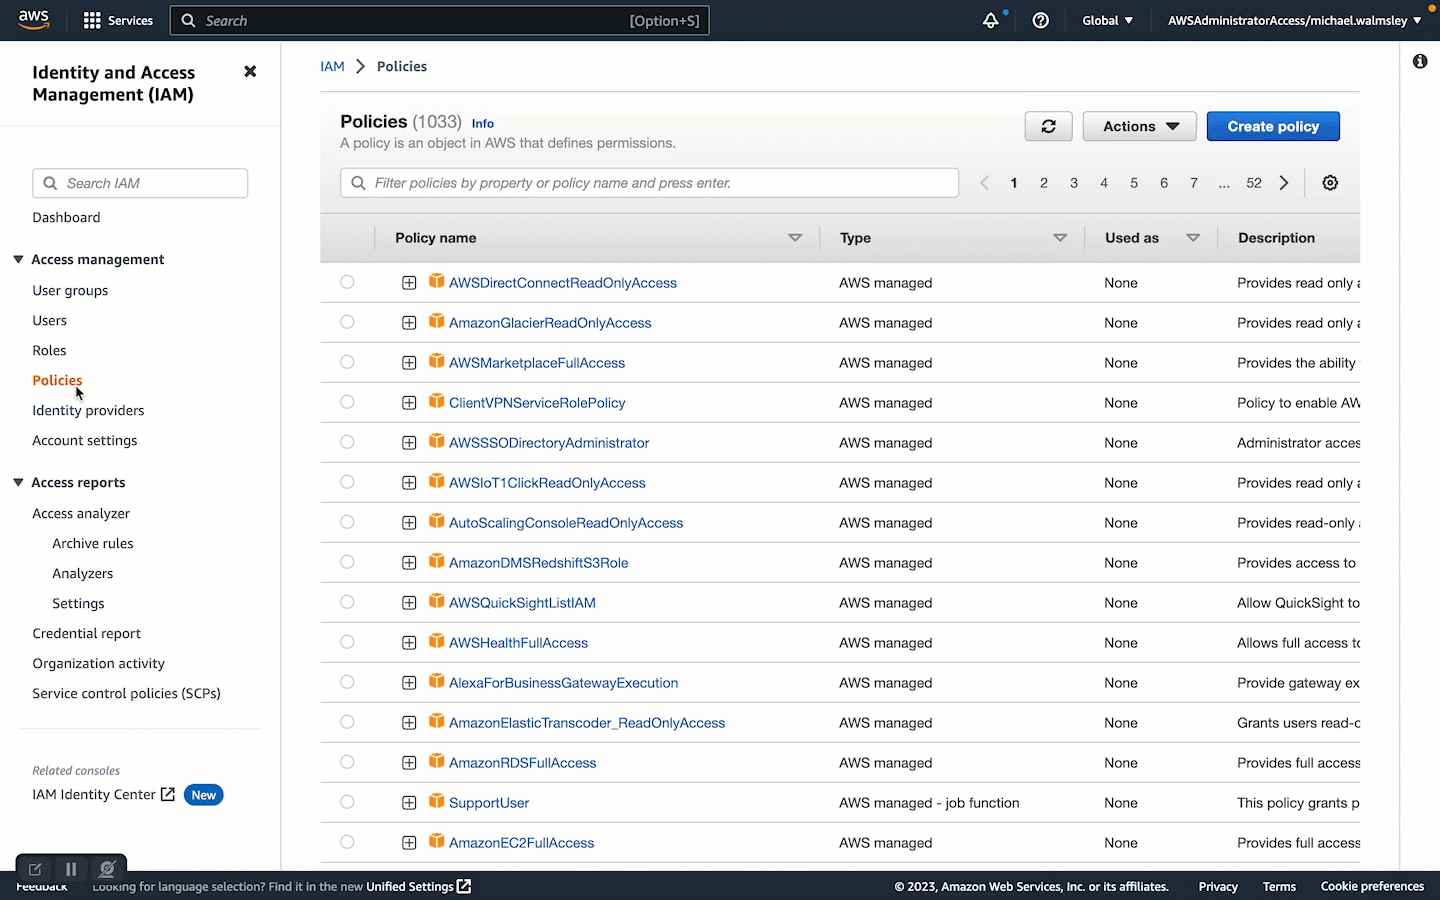Open Users in the sidebar

[49, 320]
